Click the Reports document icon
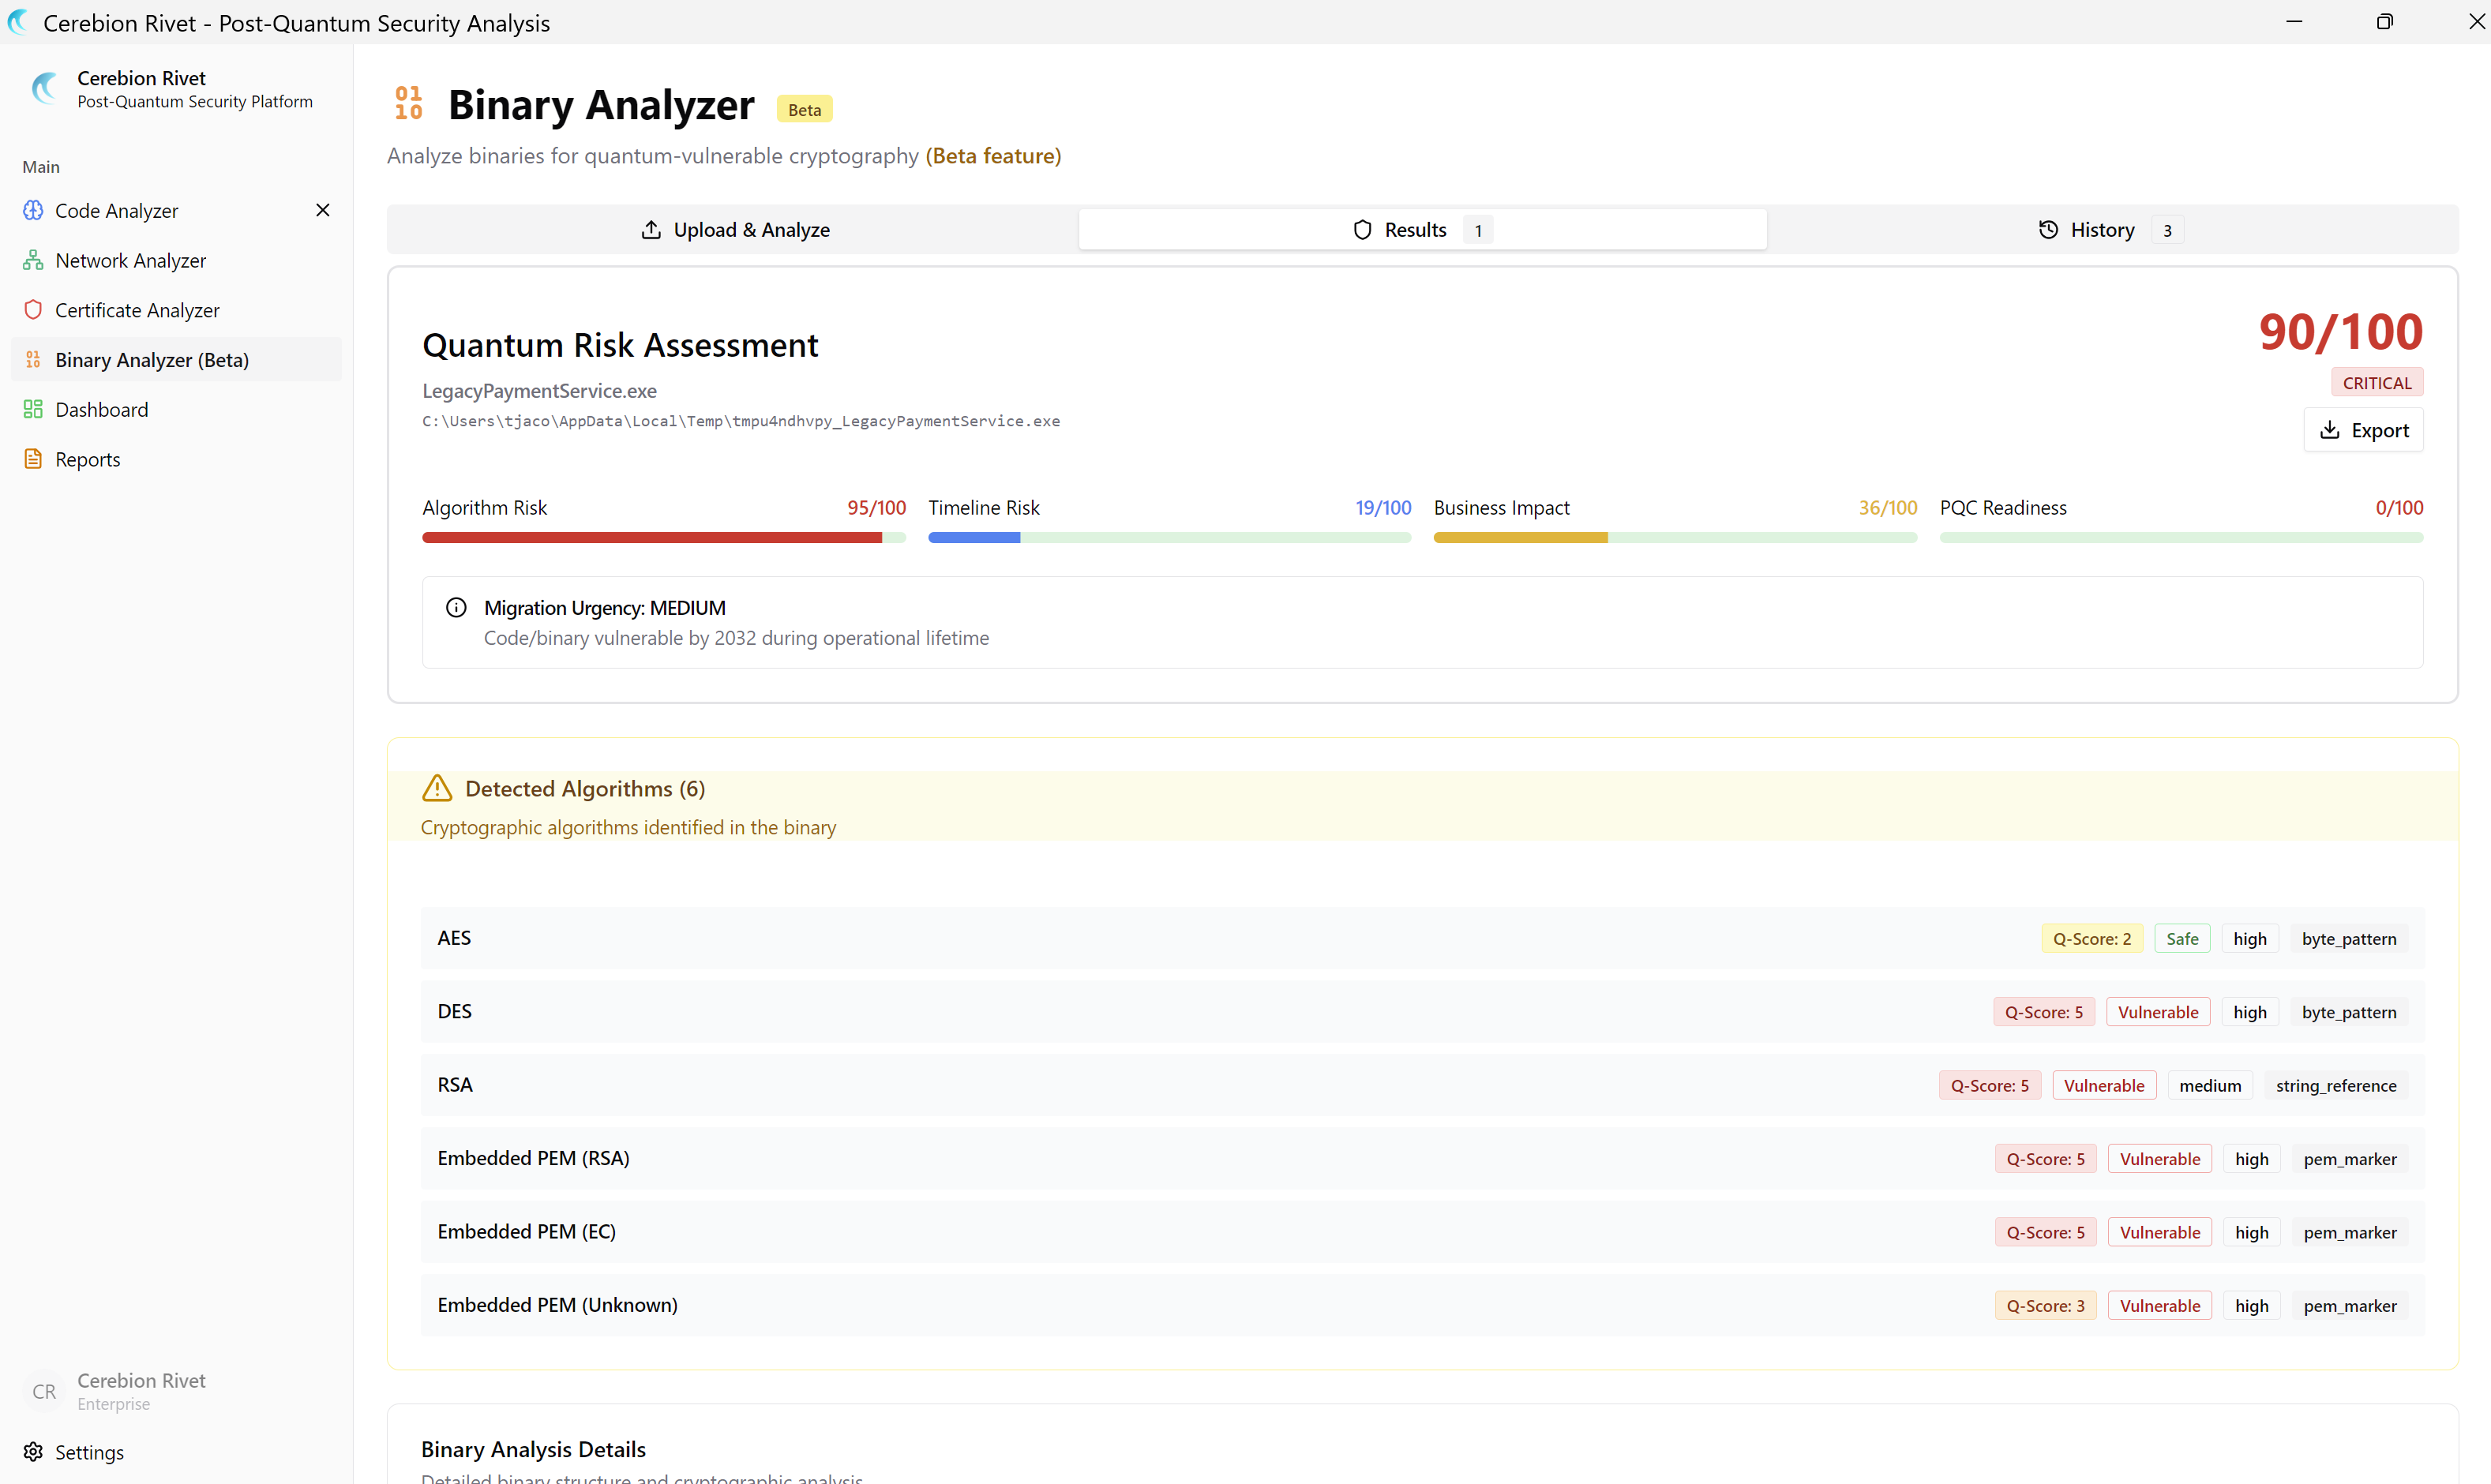 pos(33,459)
